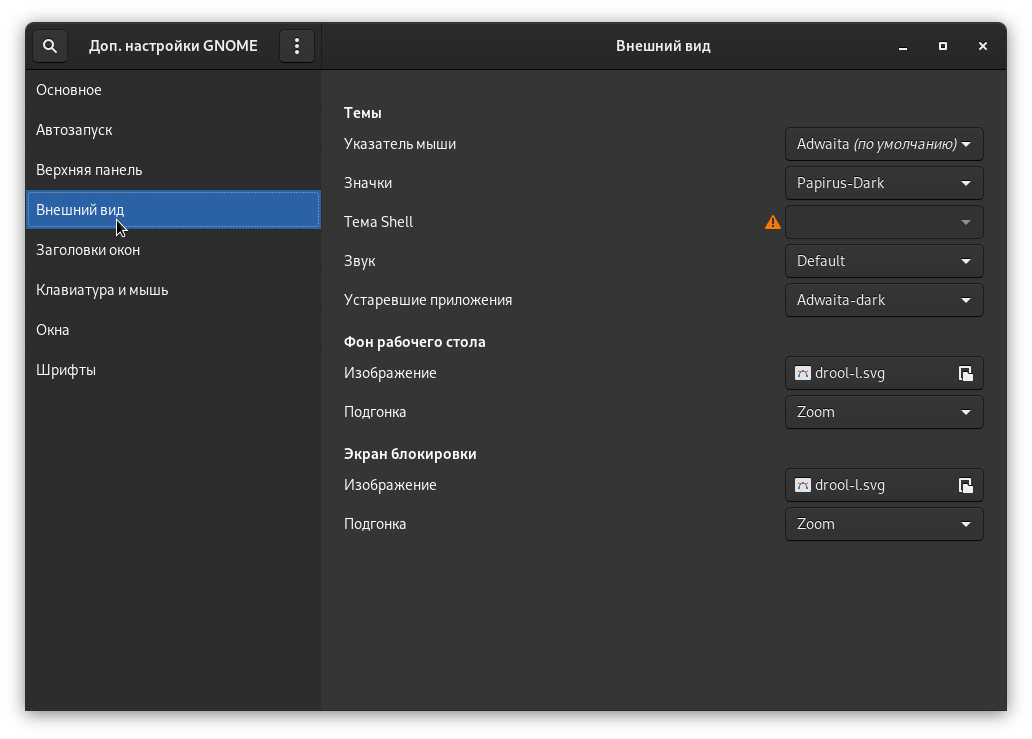Change desktop background Zoom adjustment dropdown
The width and height of the screenshot is (1032, 739).
884,412
